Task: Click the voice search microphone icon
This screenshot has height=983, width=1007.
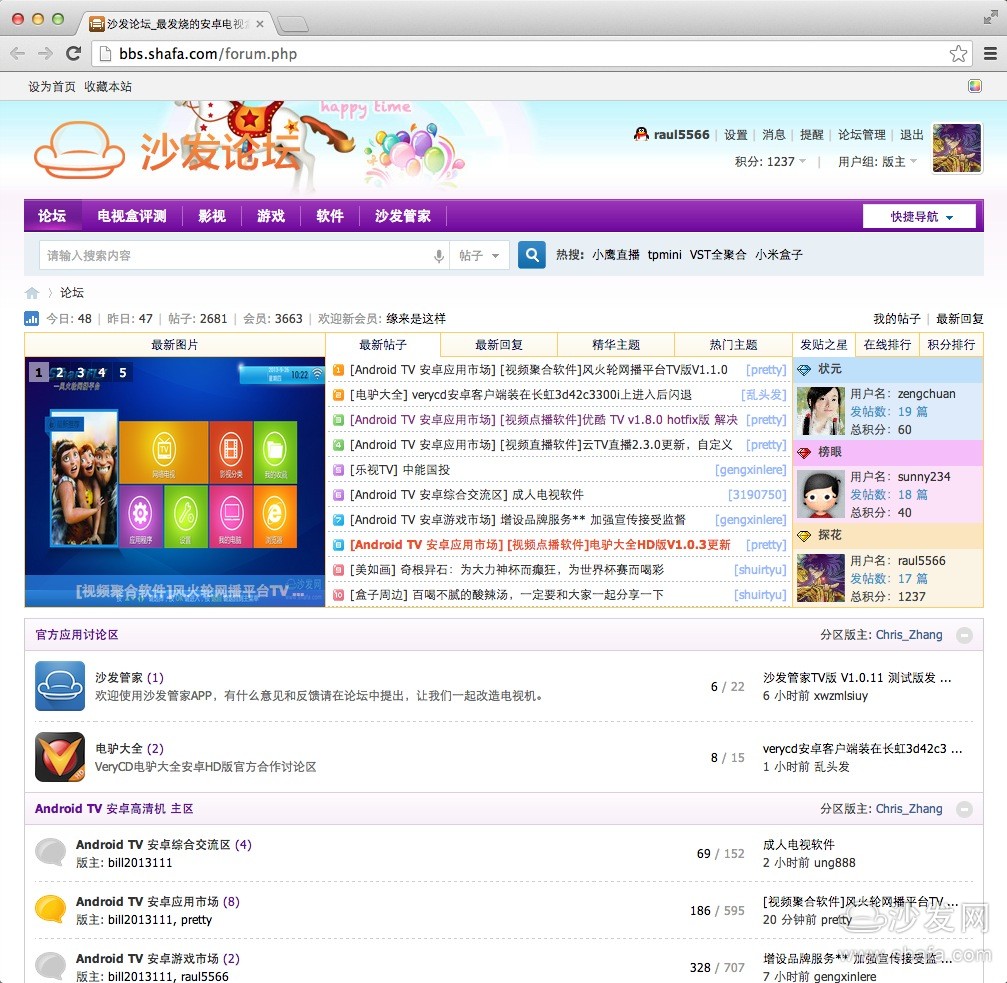Action: (439, 256)
